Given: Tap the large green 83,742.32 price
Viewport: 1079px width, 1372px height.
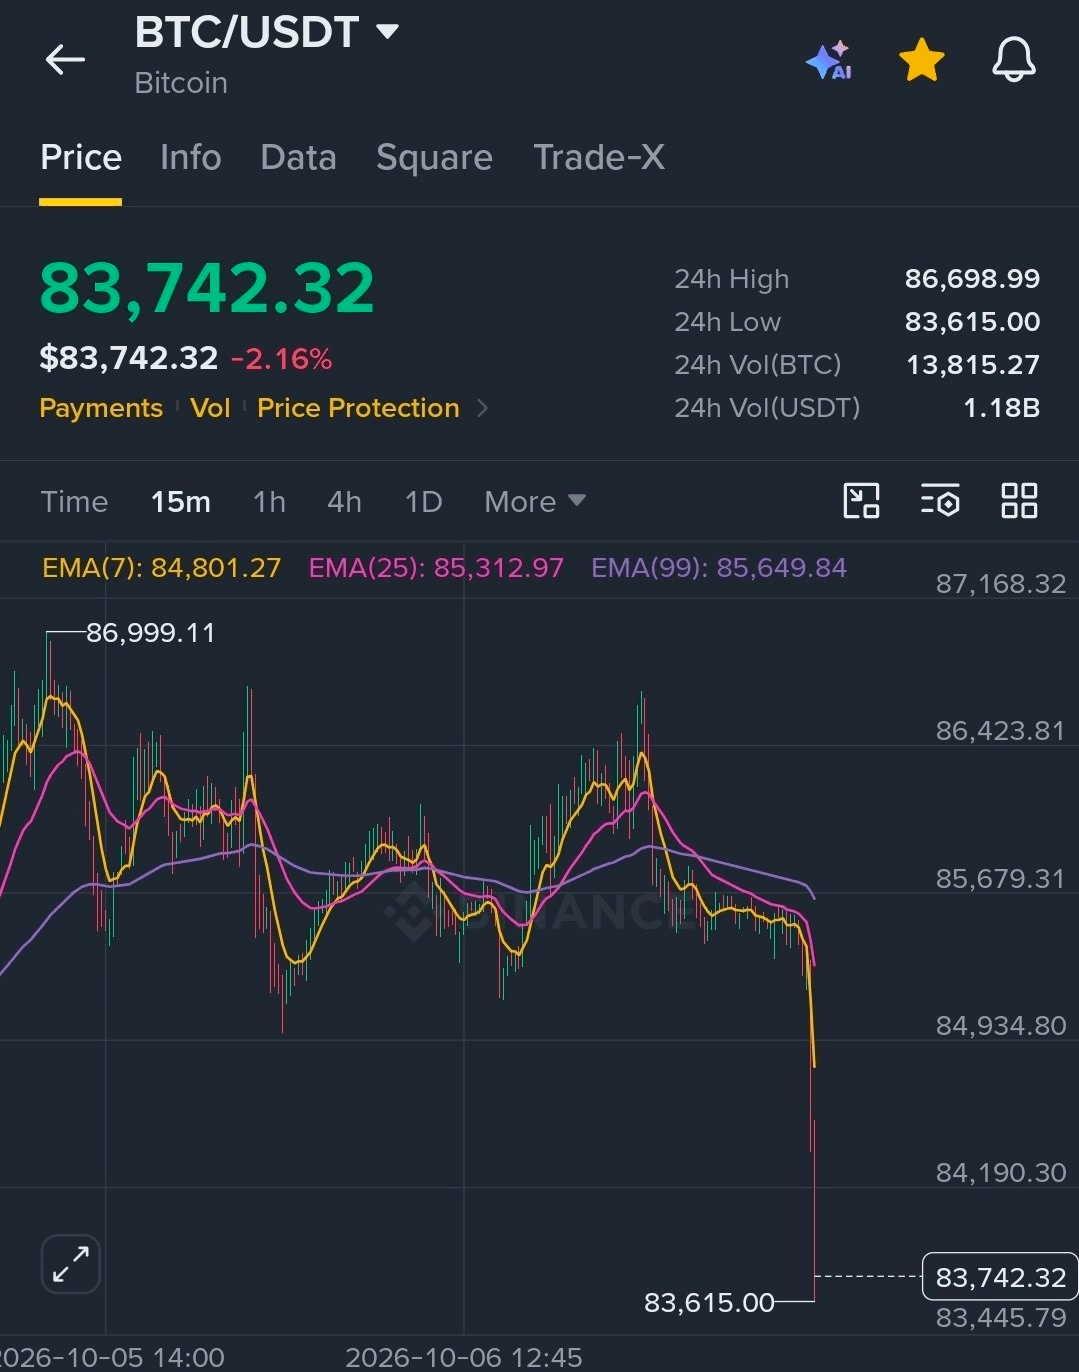Looking at the screenshot, I should (207, 288).
